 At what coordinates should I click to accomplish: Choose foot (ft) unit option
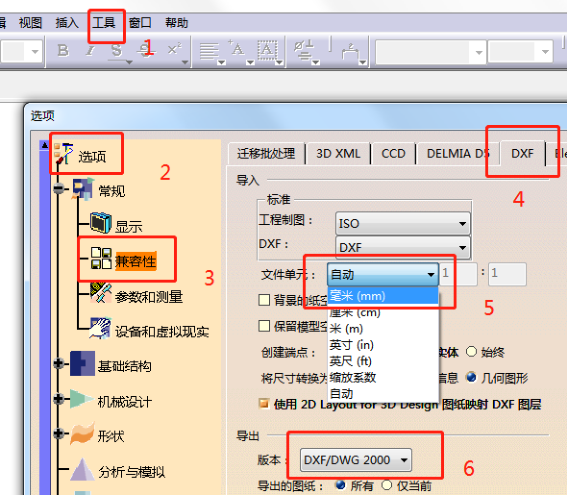click(383, 361)
